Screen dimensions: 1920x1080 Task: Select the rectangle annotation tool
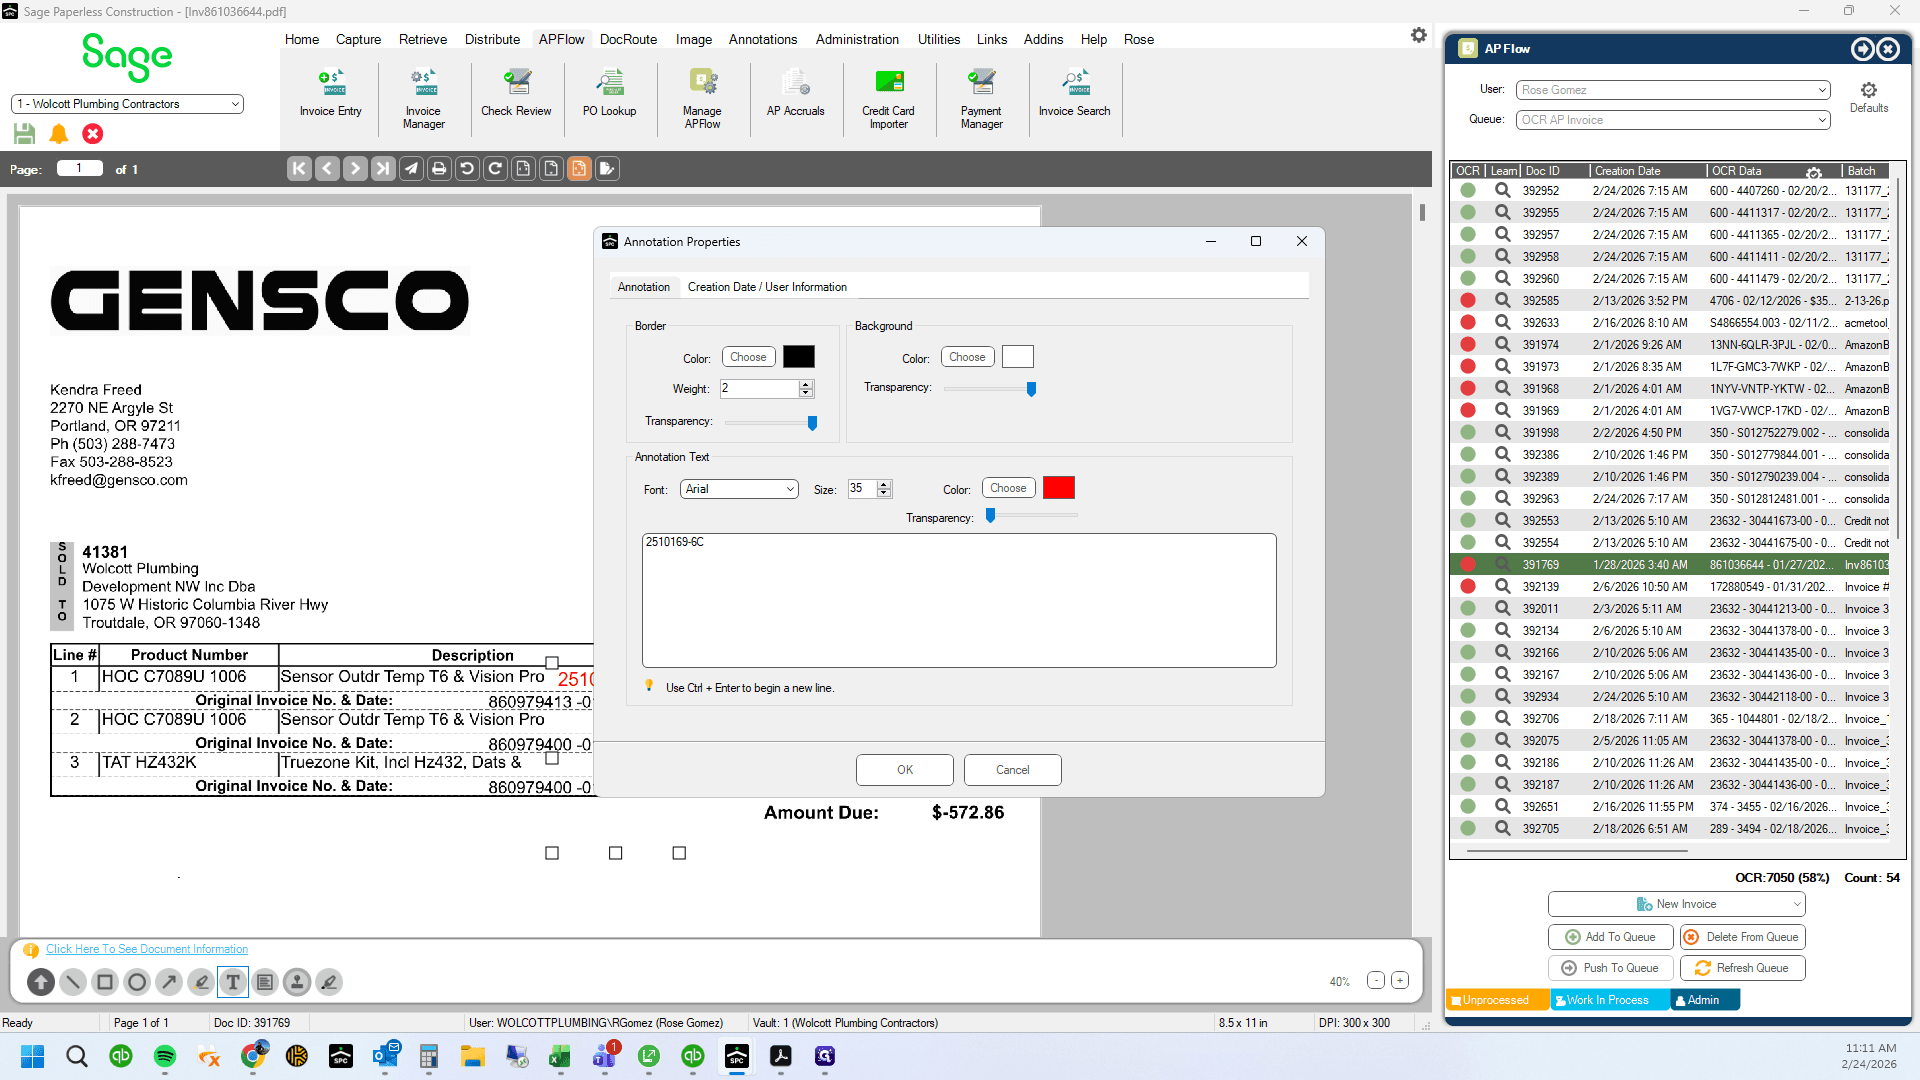[x=105, y=982]
